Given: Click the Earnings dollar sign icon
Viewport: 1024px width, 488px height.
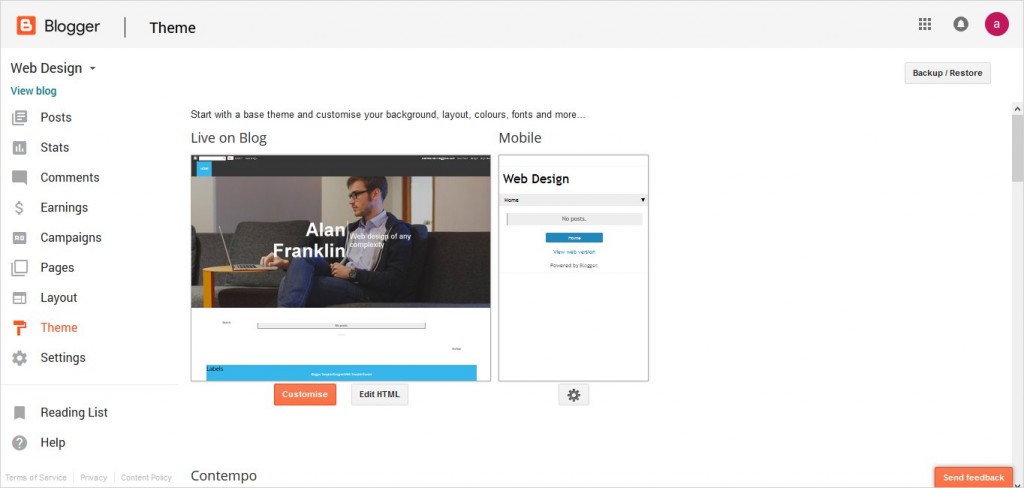Looking at the screenshot, I should (20, 208).
